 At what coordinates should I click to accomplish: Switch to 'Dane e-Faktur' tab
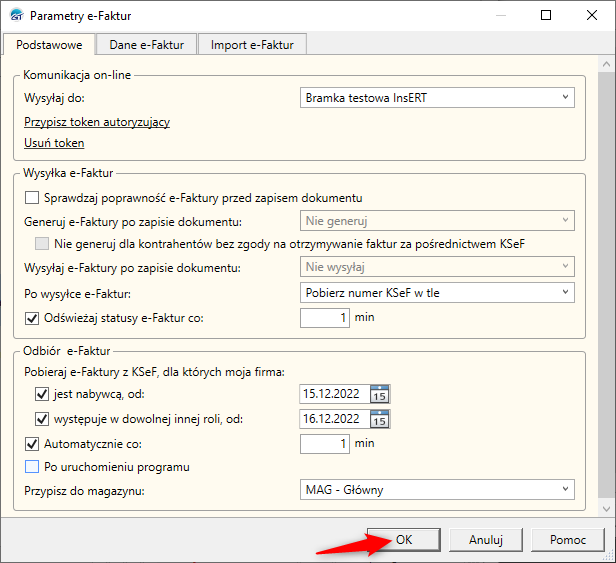[146, 44]
